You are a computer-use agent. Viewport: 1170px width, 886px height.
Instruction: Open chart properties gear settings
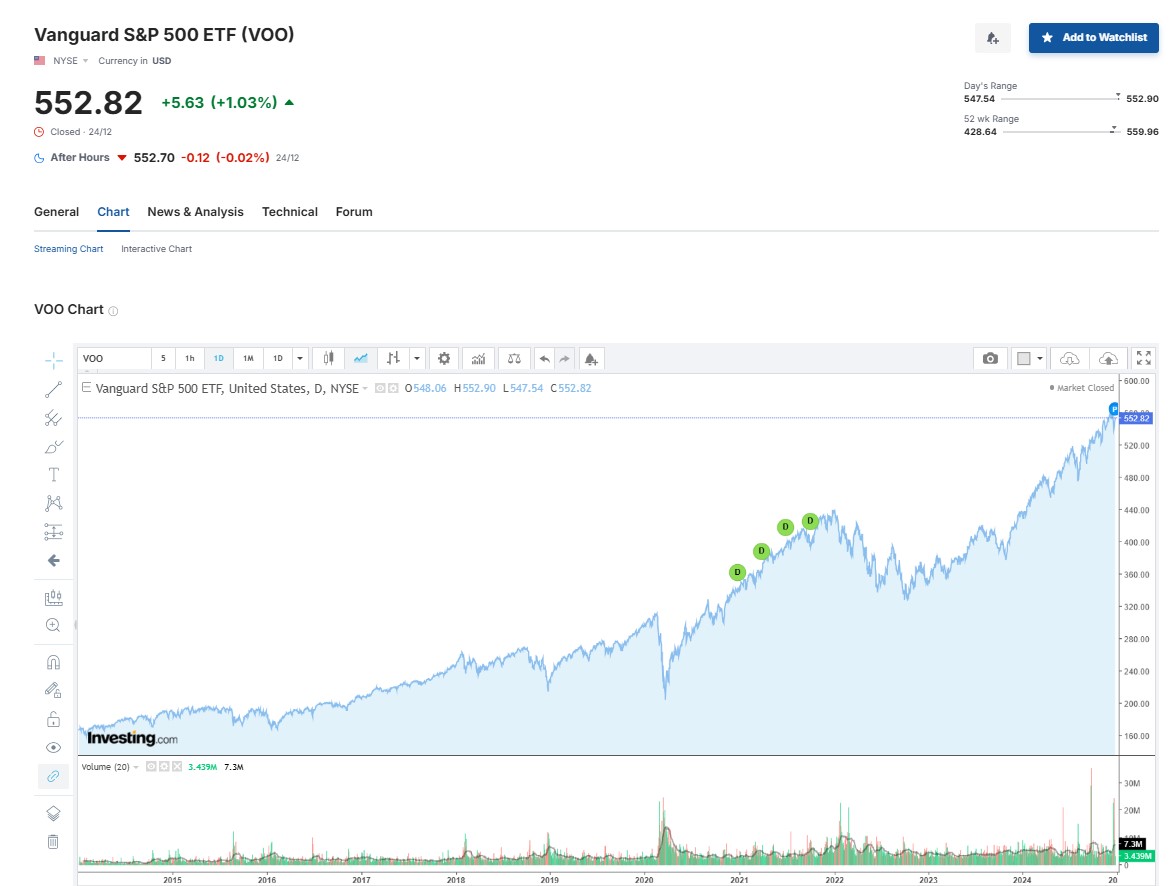tap(444, 358)
